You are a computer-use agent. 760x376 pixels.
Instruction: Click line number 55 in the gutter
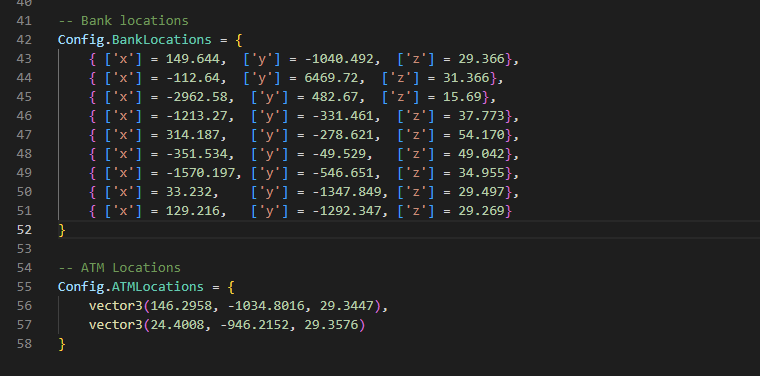click(24, 287)
